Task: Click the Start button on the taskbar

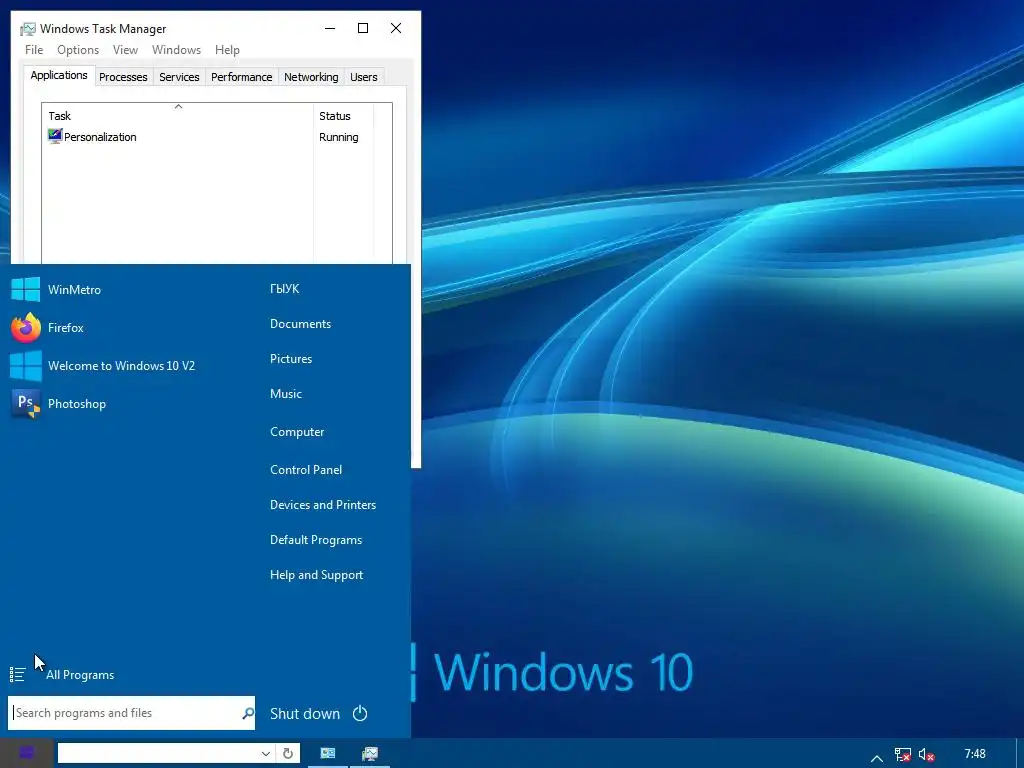Action: tap(27, 753)
